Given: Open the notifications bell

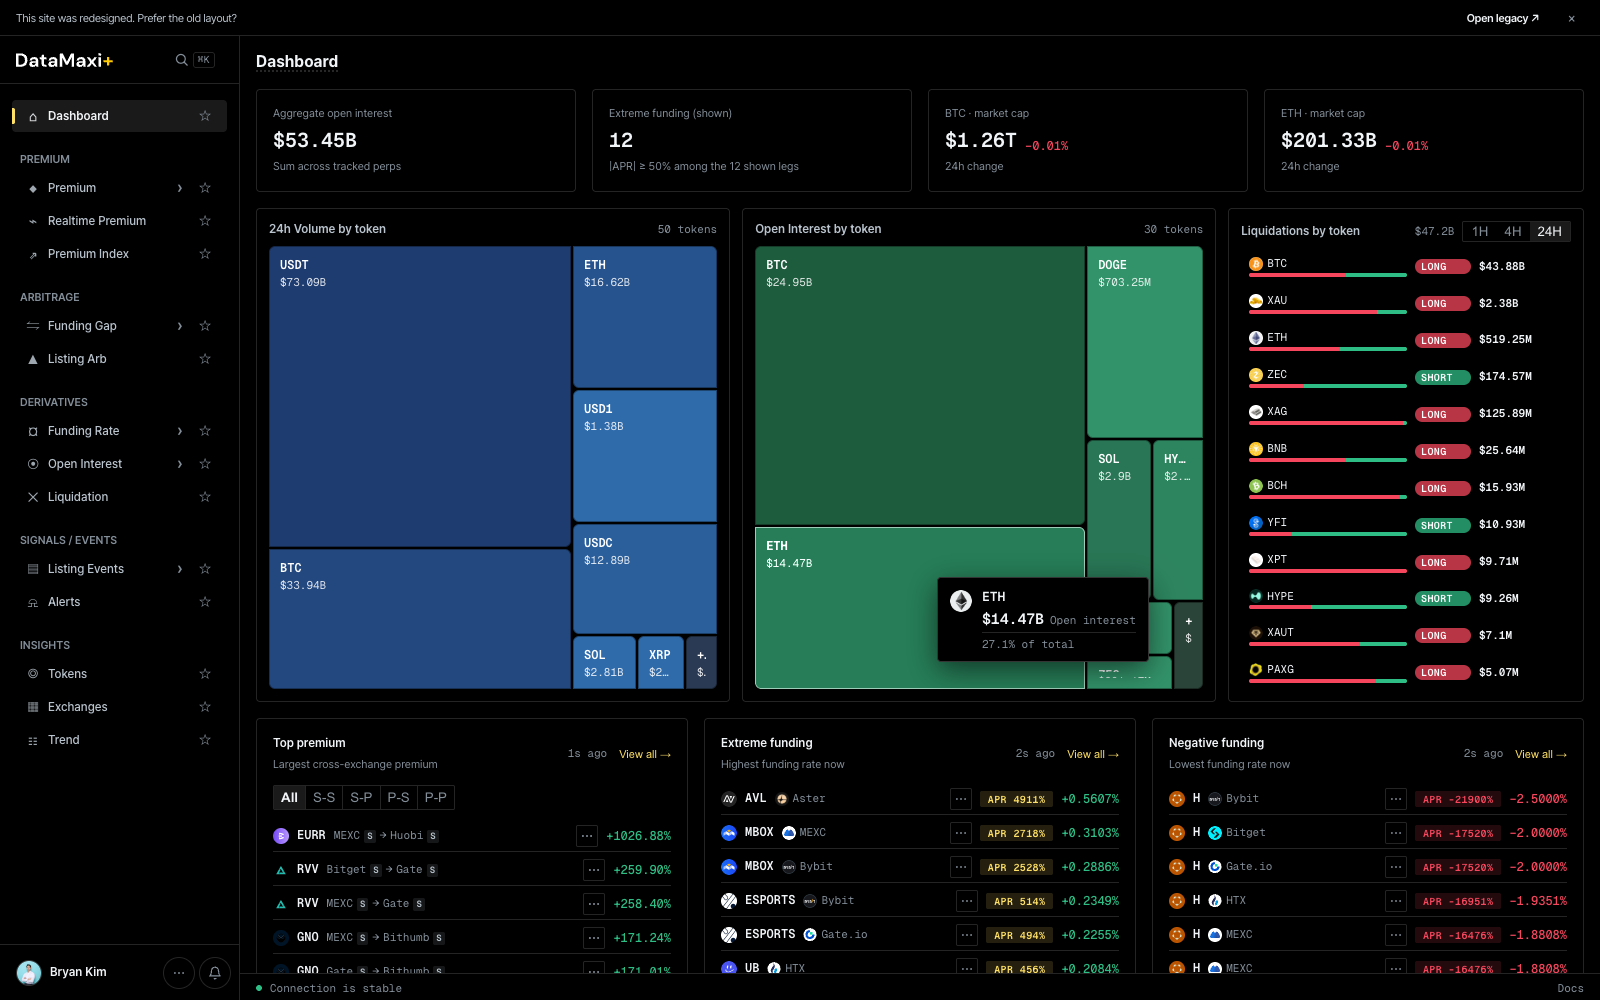Looking at the screenshot, I should coord(215,972).
